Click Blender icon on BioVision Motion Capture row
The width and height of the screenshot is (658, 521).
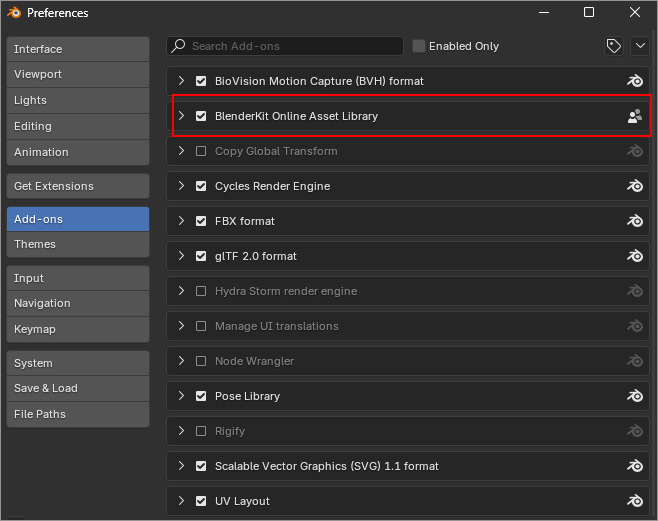pos(634,81)
